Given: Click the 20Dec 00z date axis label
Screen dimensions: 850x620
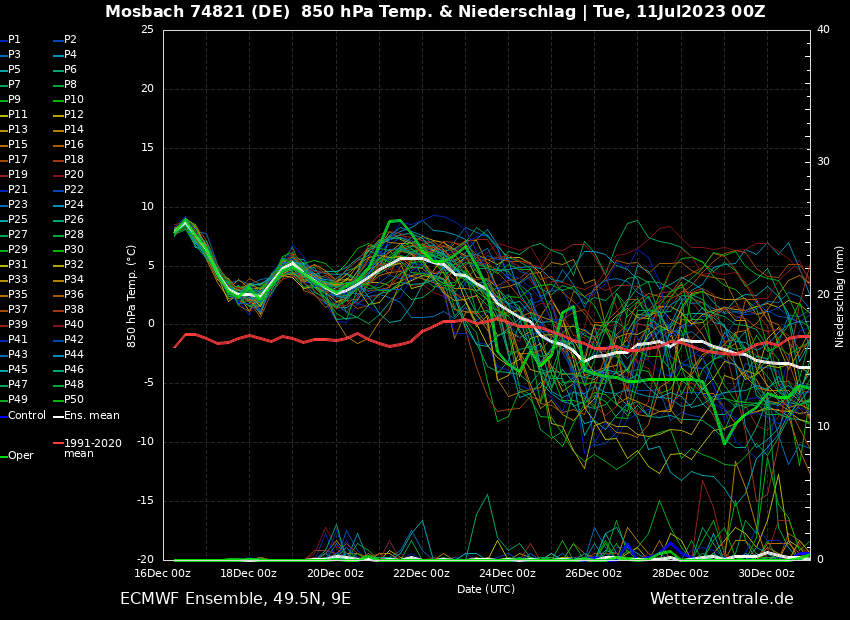Looking at the screenshot, I should tap(335, 574).
